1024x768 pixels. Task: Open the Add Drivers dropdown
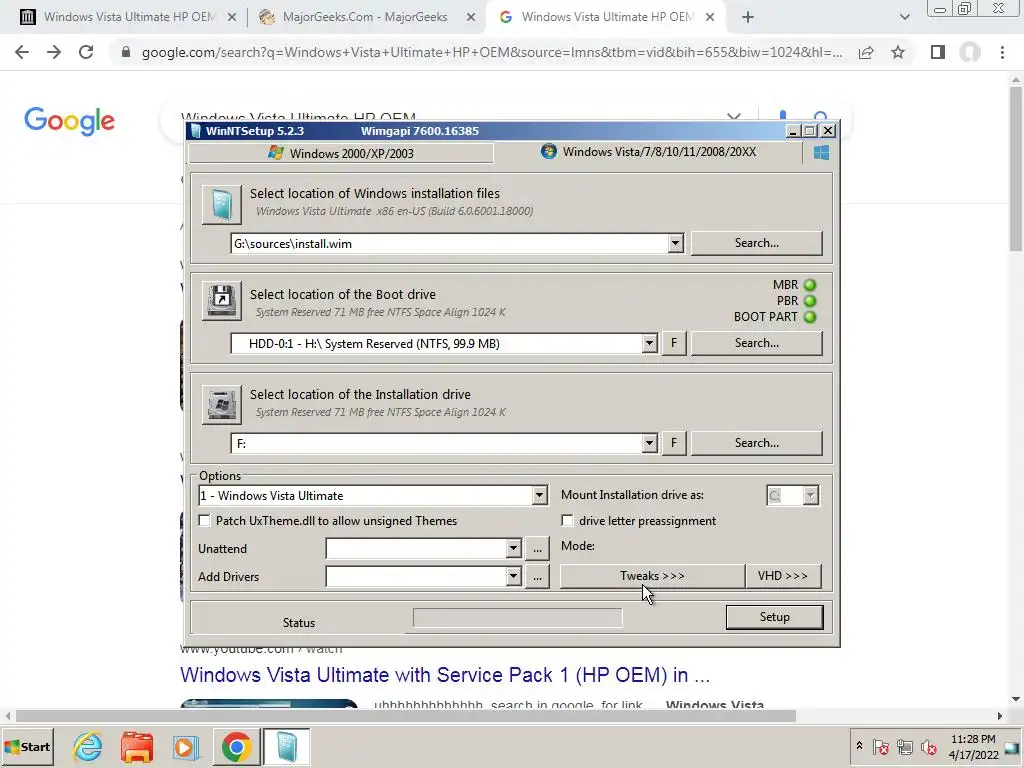pyautogui.click(x=513, y=577)
